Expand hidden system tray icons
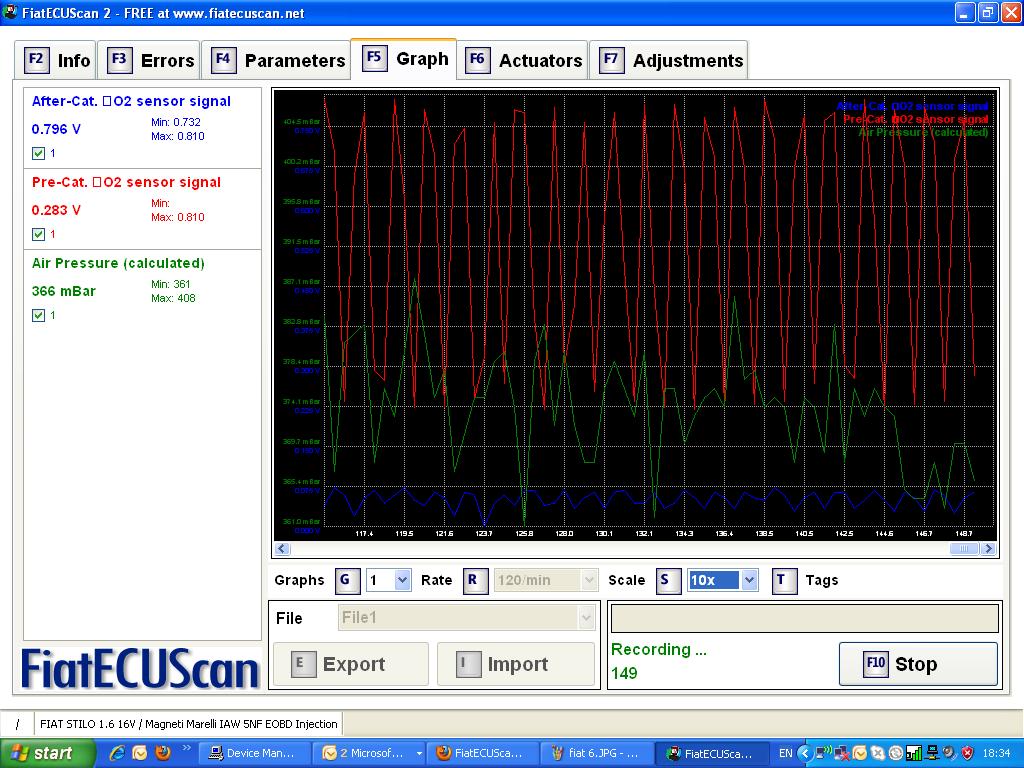 click(805, 753)
